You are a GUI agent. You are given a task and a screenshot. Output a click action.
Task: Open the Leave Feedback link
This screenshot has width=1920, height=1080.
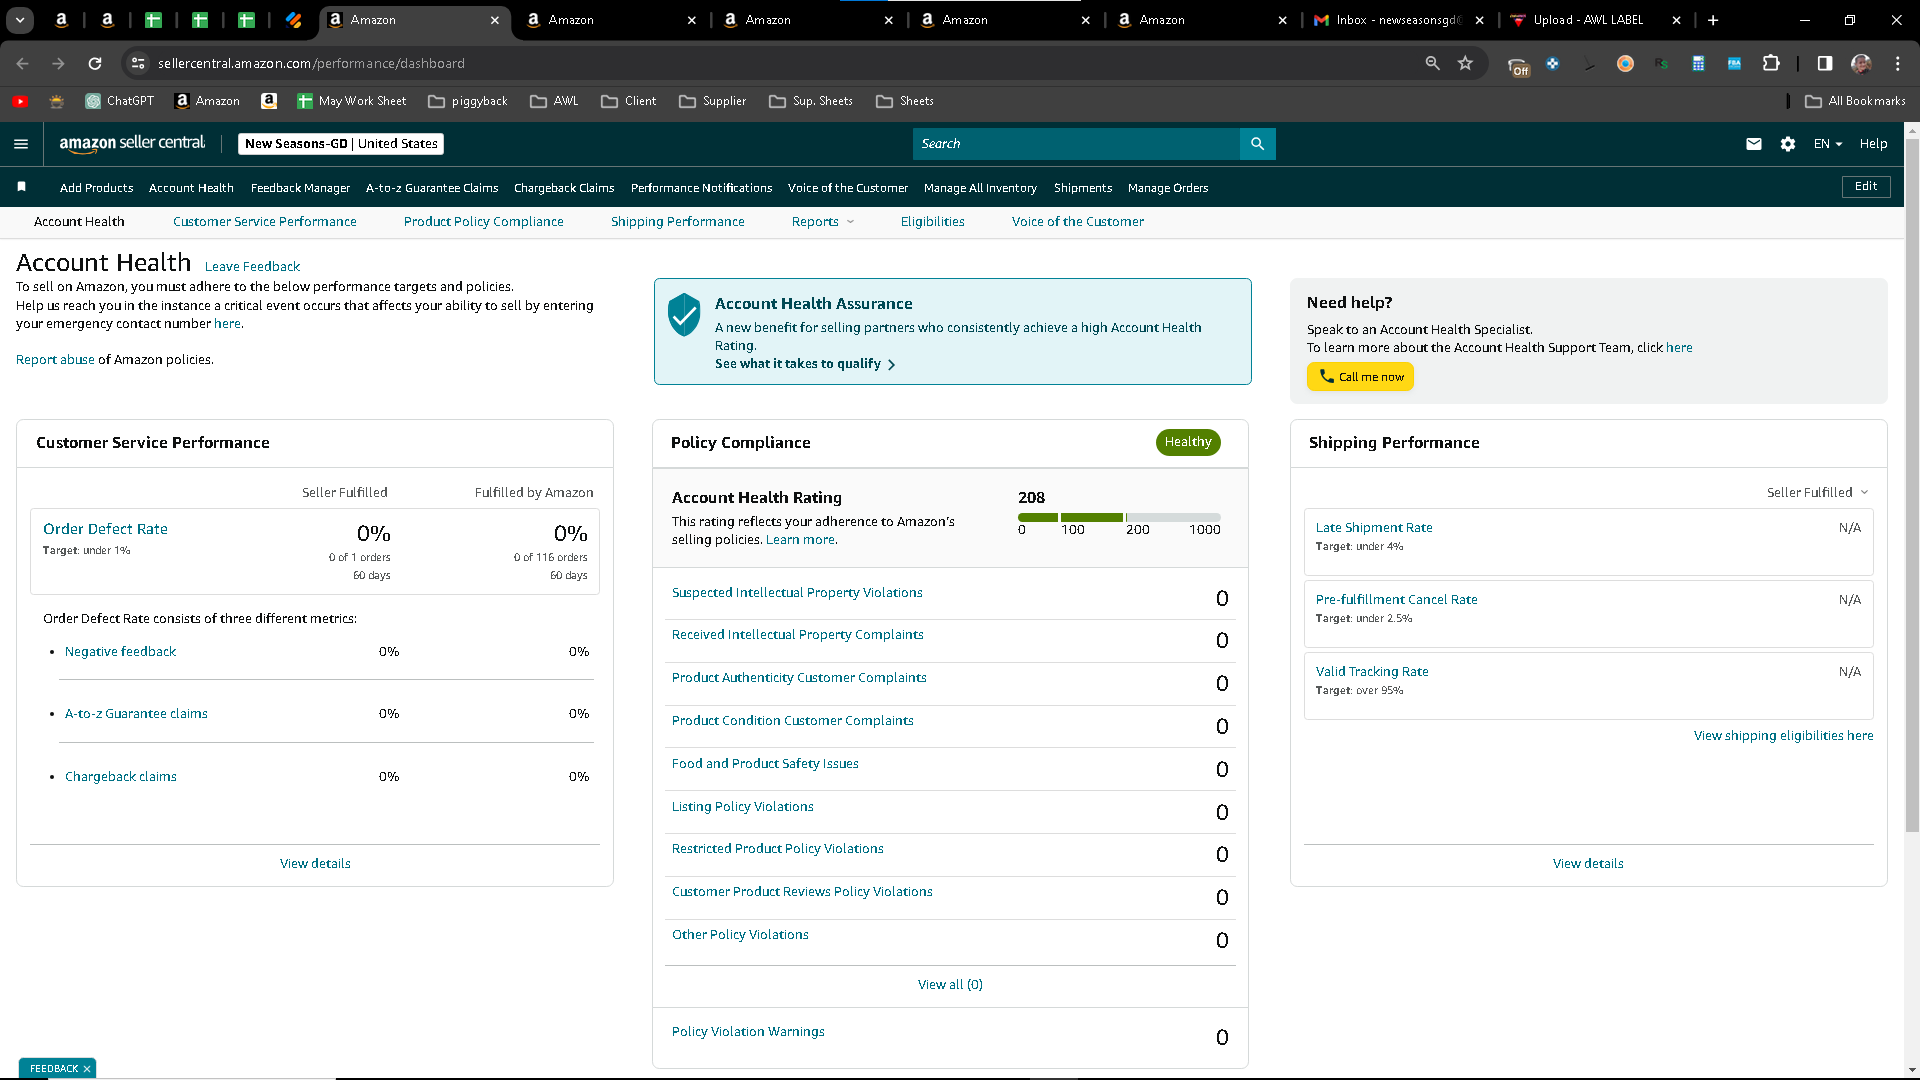click(252, 267)
